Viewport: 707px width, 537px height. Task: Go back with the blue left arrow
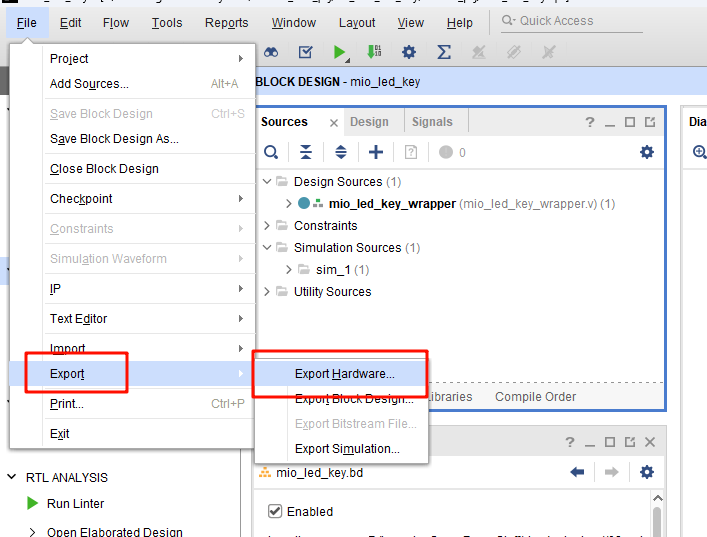577,472
